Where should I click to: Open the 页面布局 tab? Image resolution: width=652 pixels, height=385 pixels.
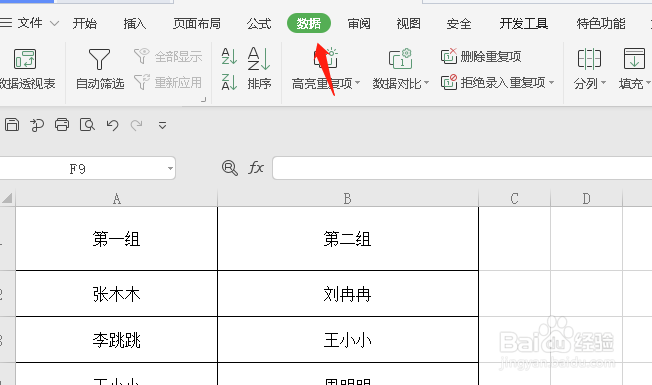[197, 23]
